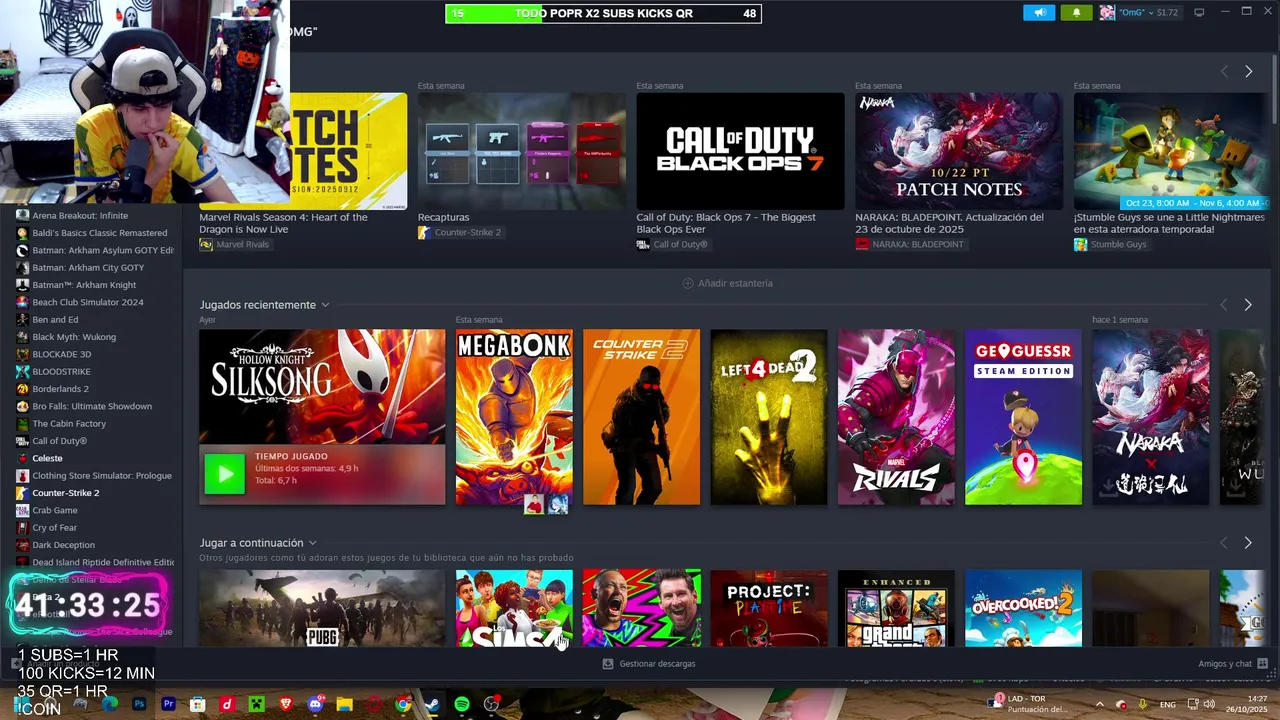Open Hollow Knight Silksong cover
Screen dimensions: 1280x720
(x=322, y=387)
